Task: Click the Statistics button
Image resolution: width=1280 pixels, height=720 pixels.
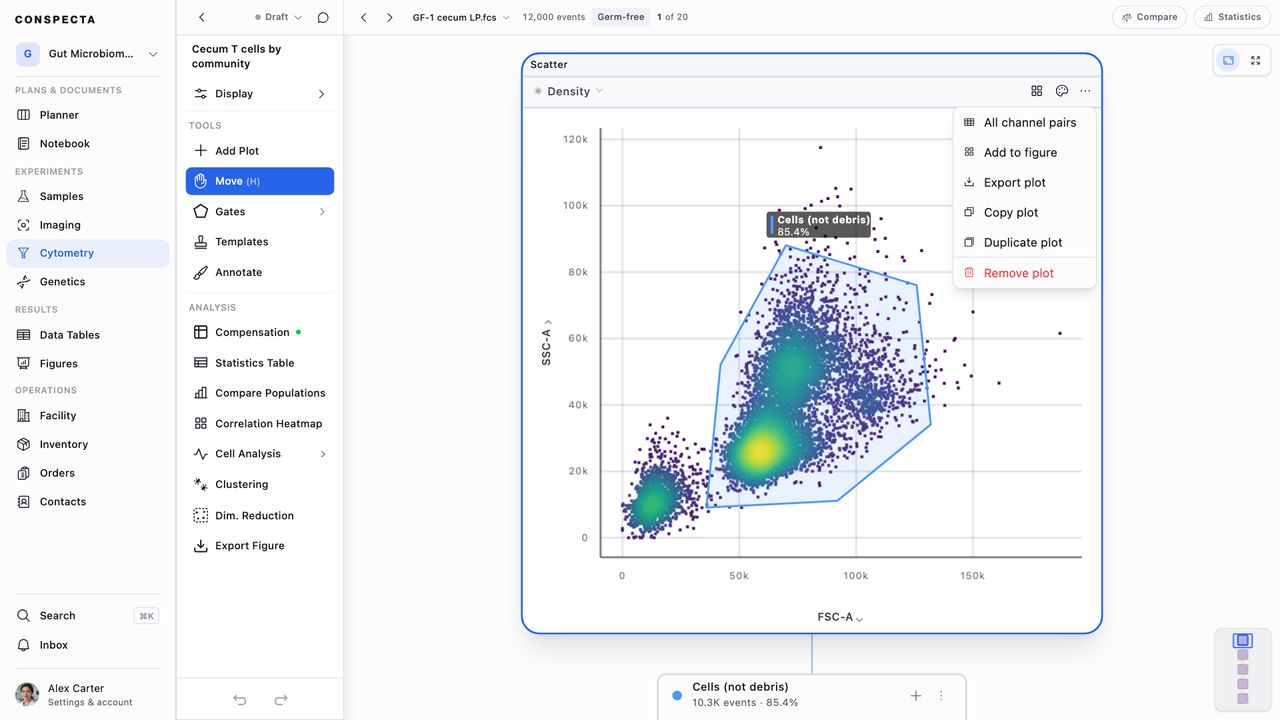Action: tap(1232, 17)
